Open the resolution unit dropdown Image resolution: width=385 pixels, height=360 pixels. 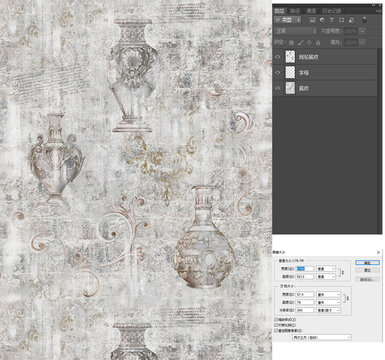328,310
